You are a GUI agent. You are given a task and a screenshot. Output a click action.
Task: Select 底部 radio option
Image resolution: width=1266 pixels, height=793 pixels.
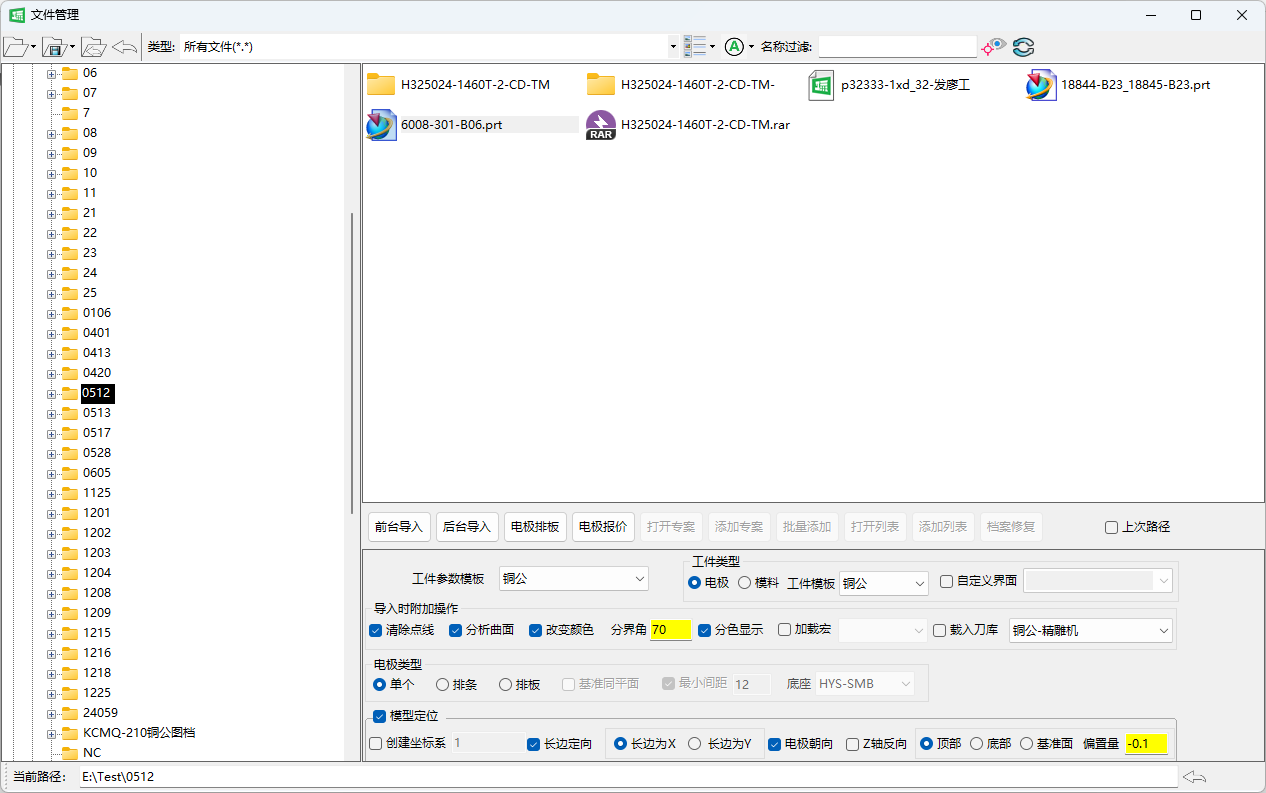(976, 744)
